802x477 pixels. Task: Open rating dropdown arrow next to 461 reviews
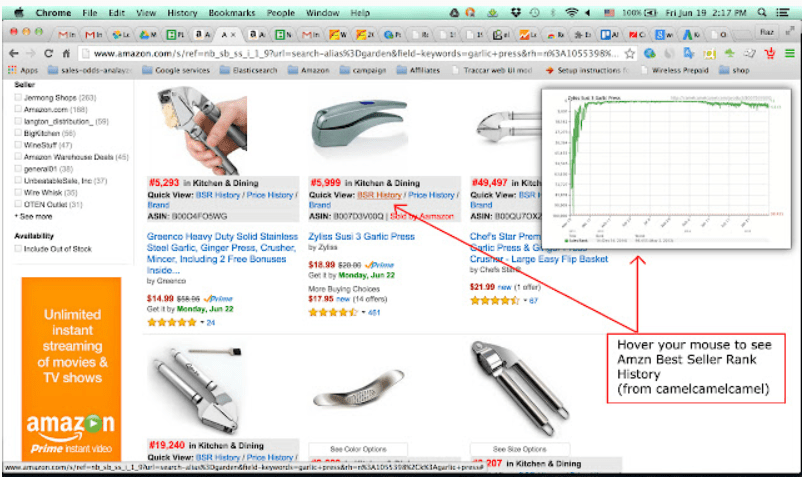[x=364, y=312]
